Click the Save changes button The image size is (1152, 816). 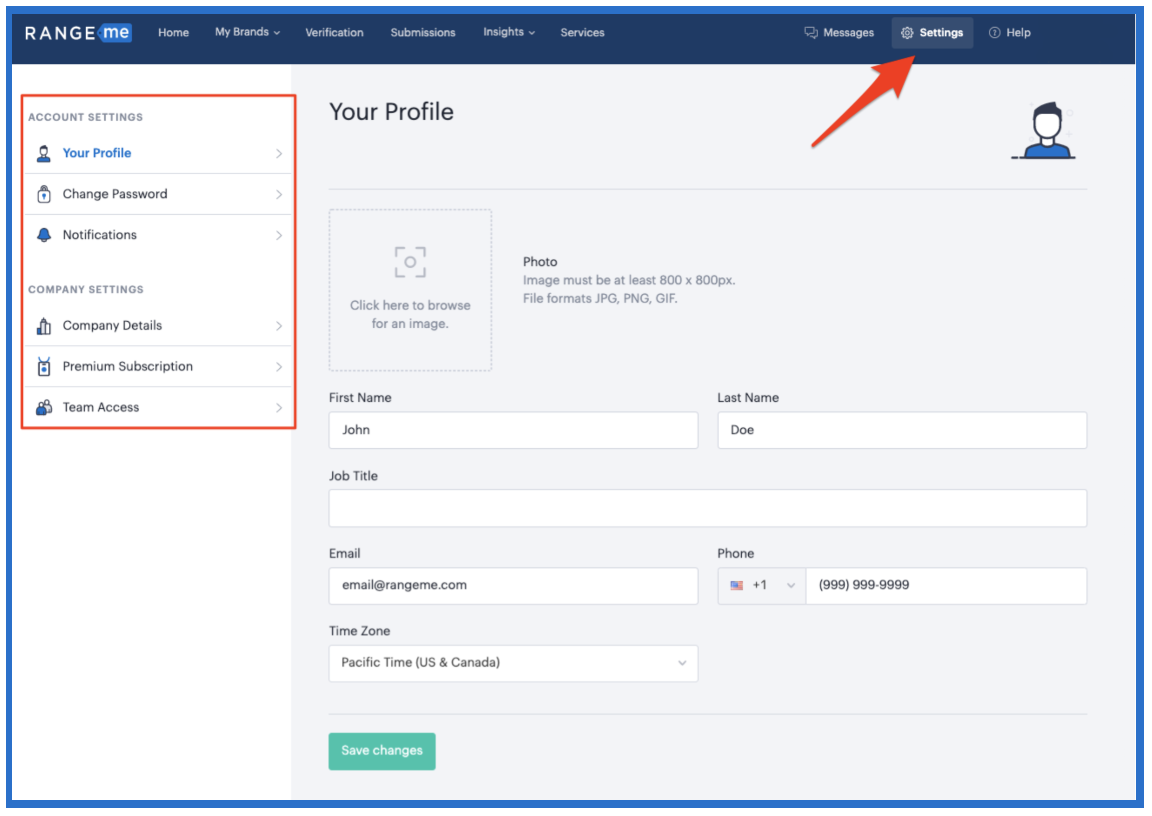click(x=382, y=751)
